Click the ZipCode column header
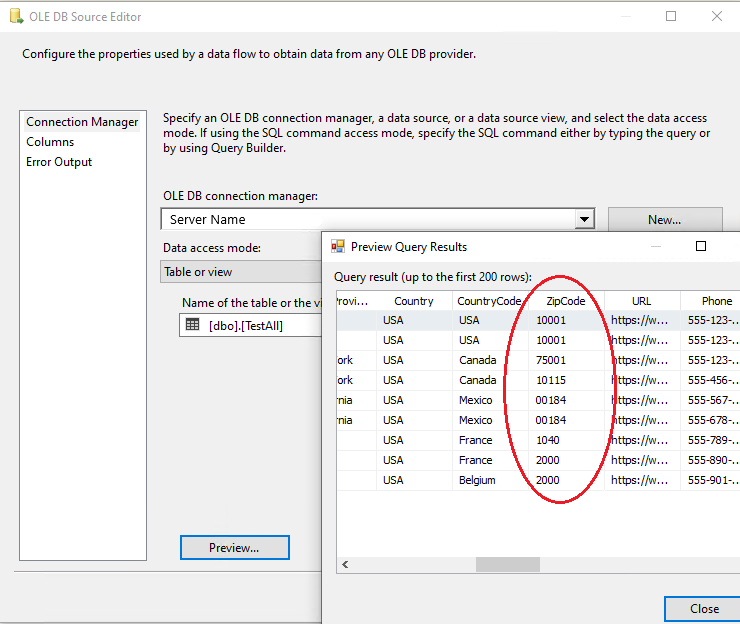 (x=566, y=301)
